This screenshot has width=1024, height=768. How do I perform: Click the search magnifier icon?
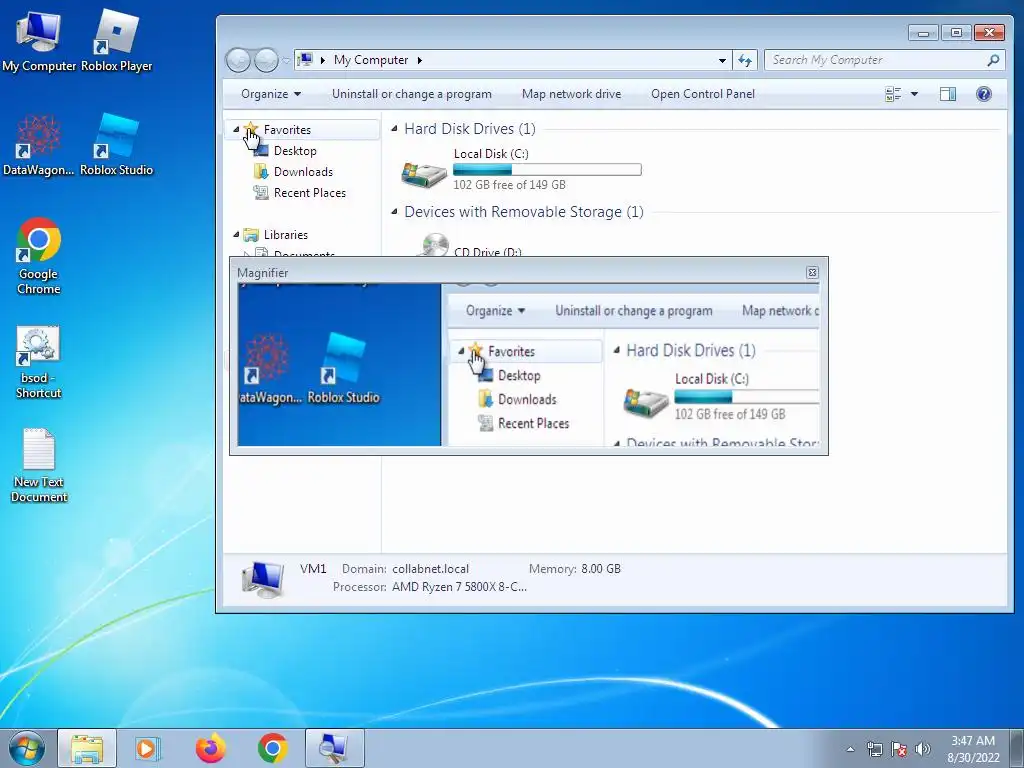pyautogui.click(x=993, y=60)
